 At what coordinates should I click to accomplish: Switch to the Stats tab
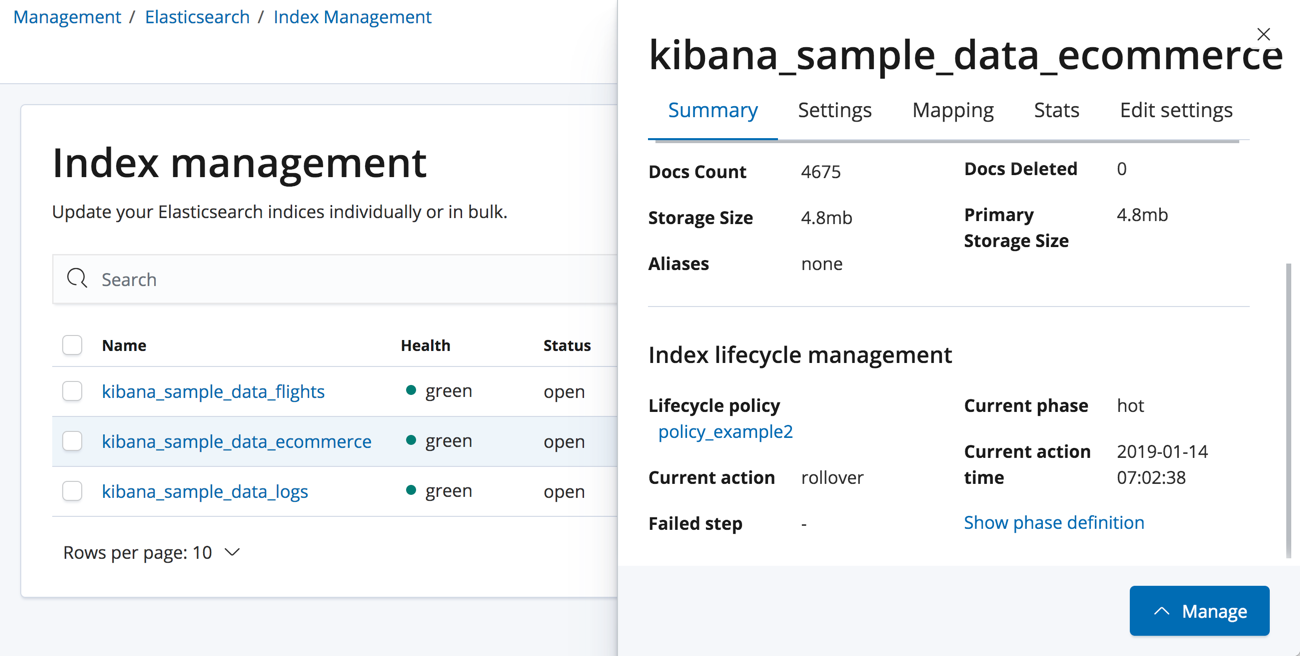[1056, 110]
